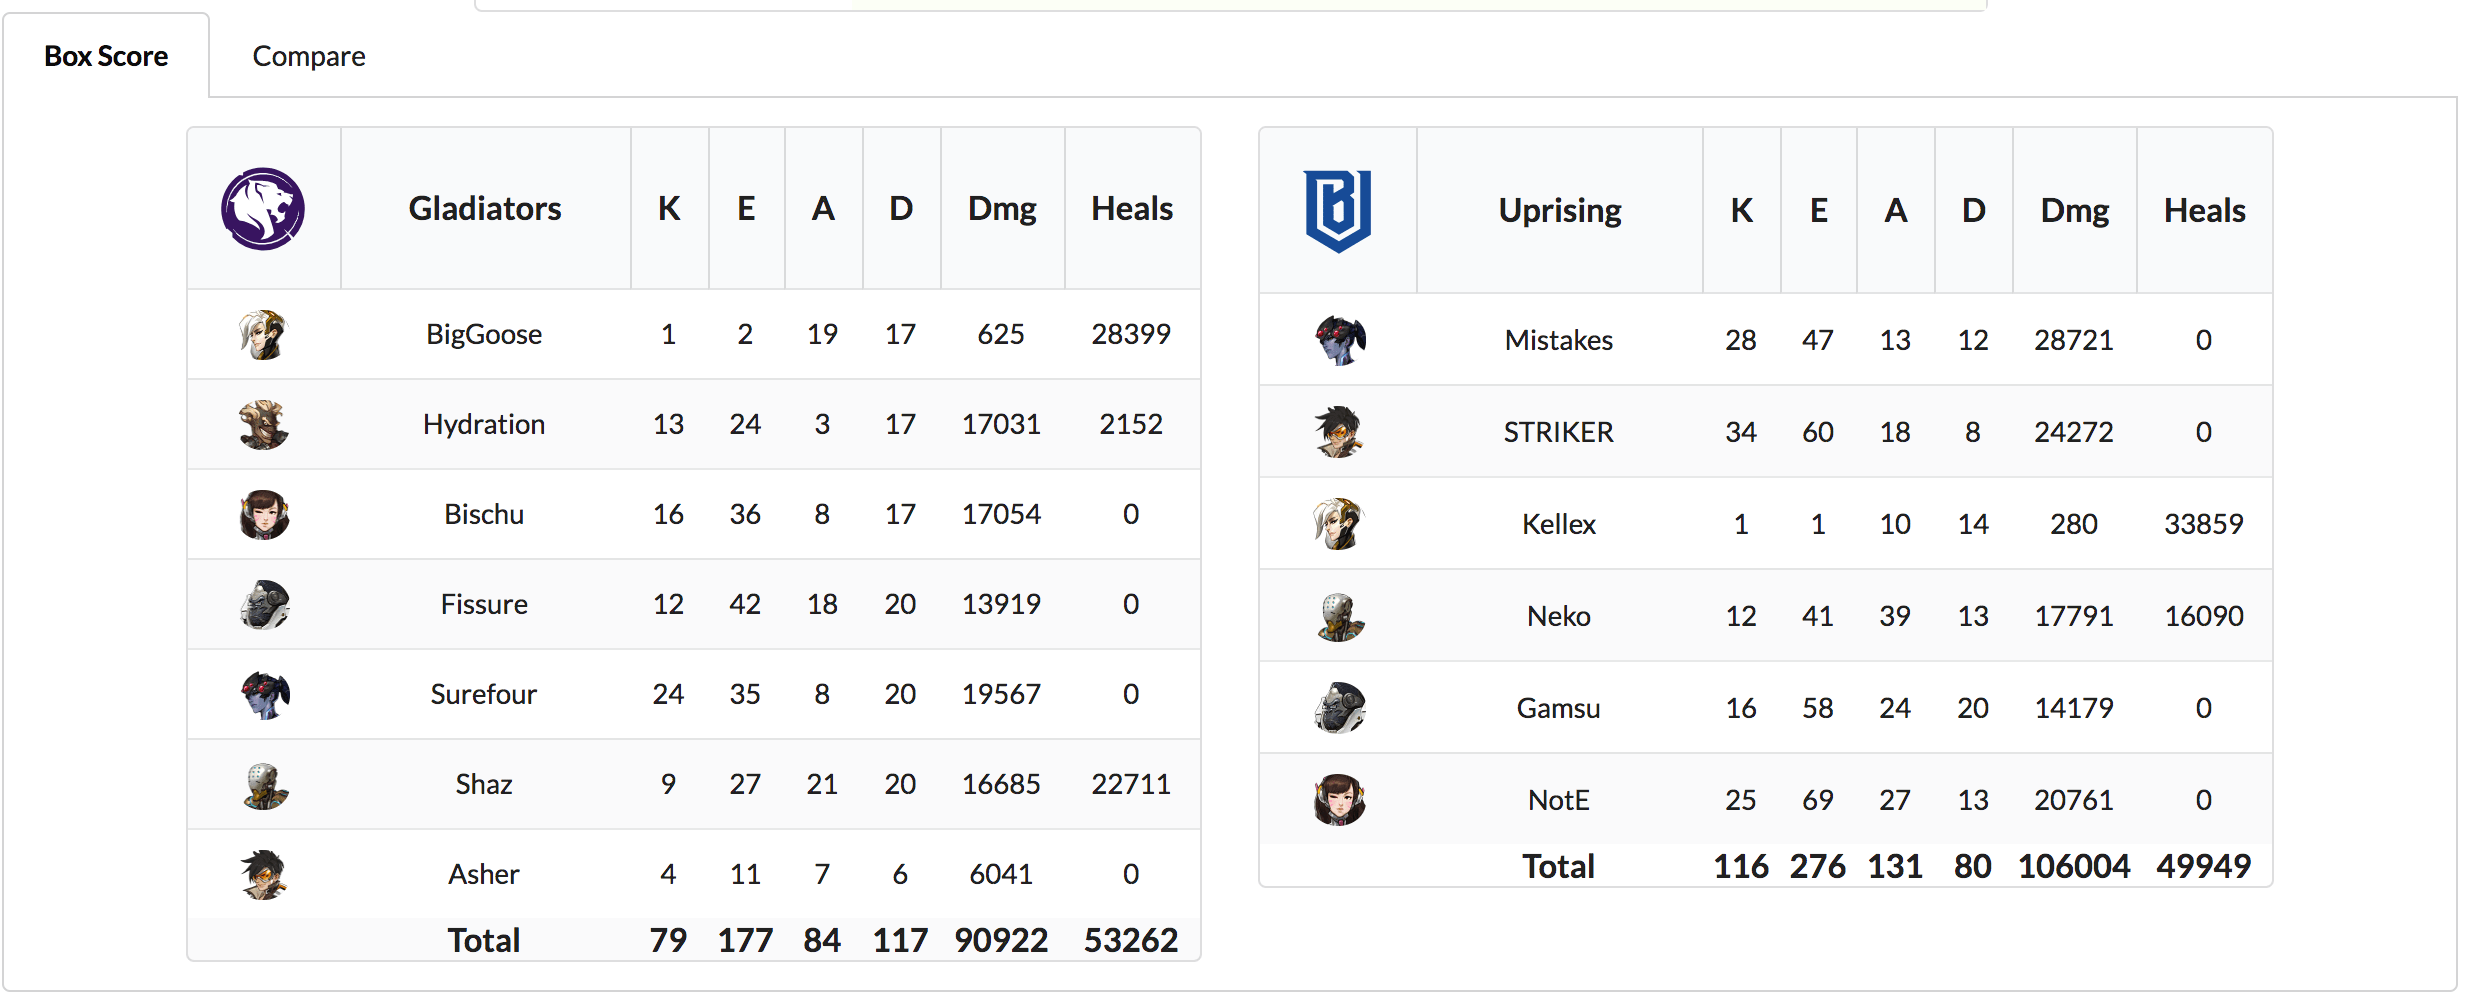This screenshot has height=1002, width=2468.
Task: Click the Uprising team logo
Action: (x=1338, y=211)
